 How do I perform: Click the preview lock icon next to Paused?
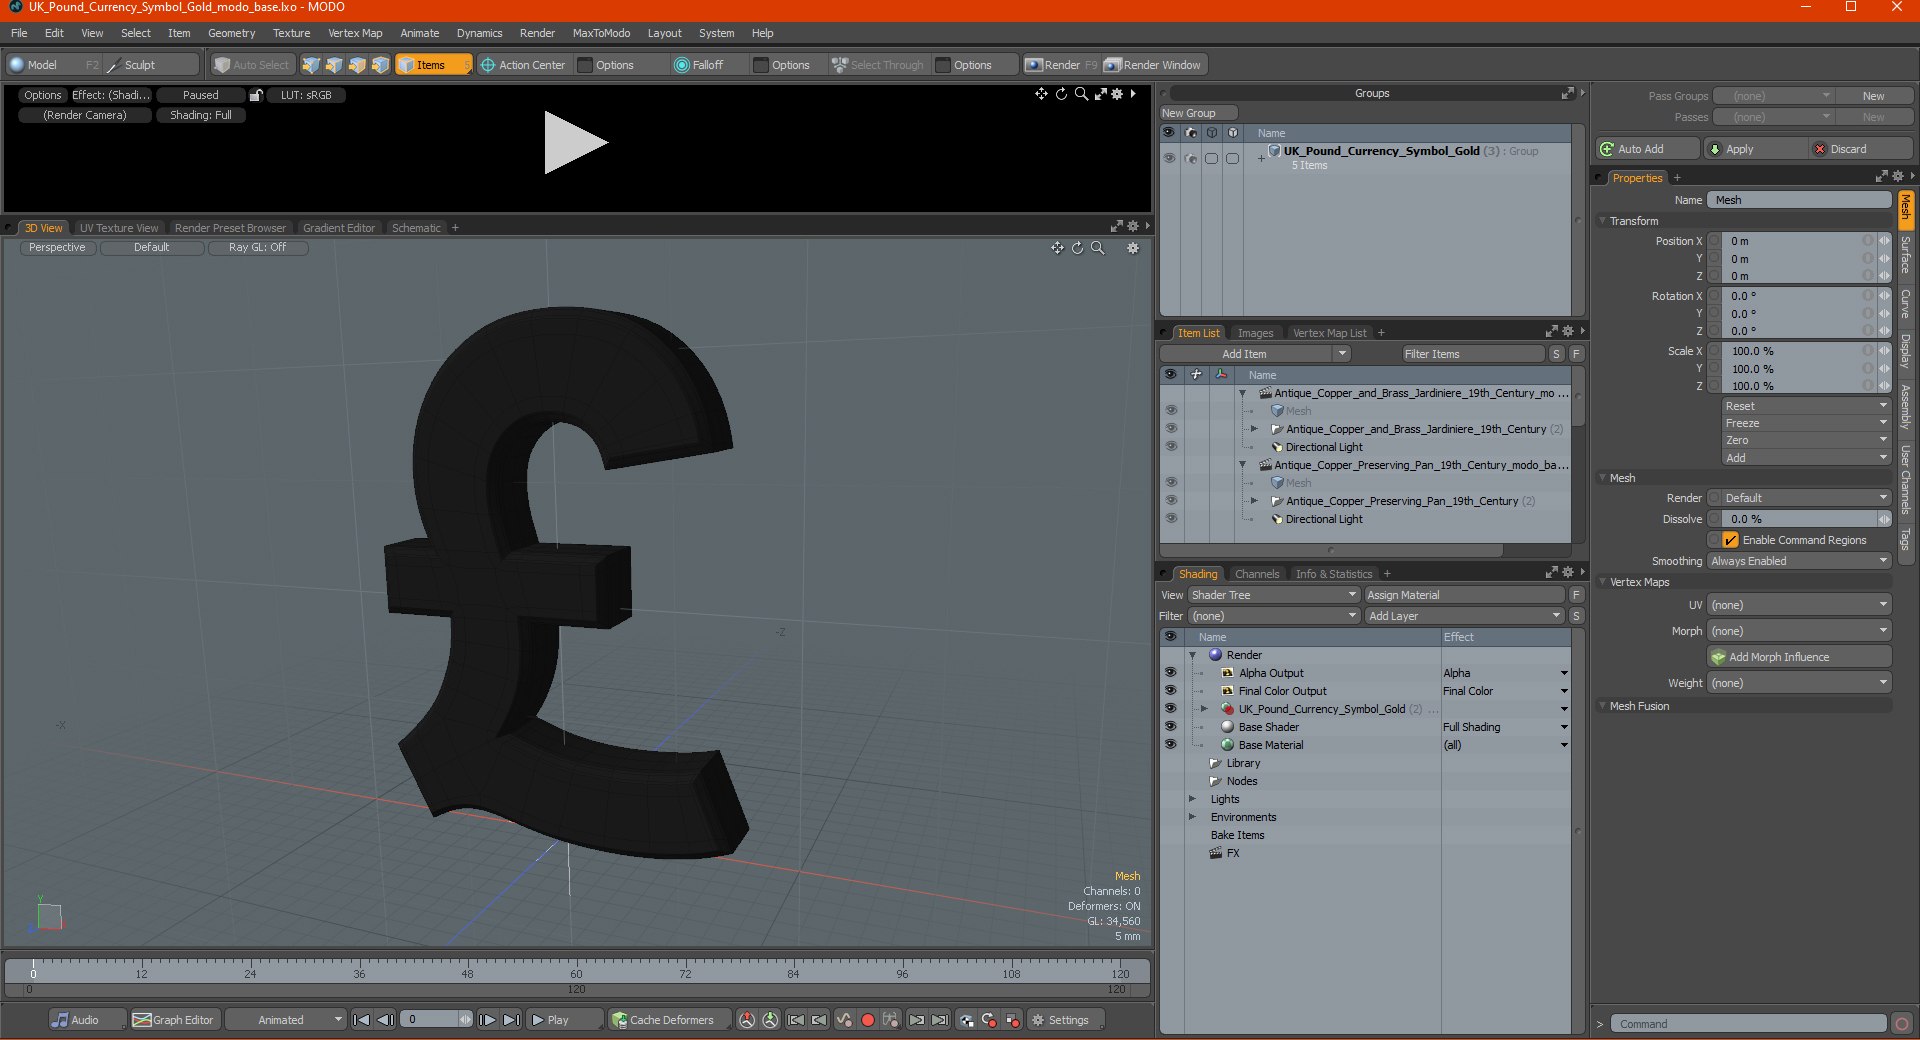pos(256,95)
